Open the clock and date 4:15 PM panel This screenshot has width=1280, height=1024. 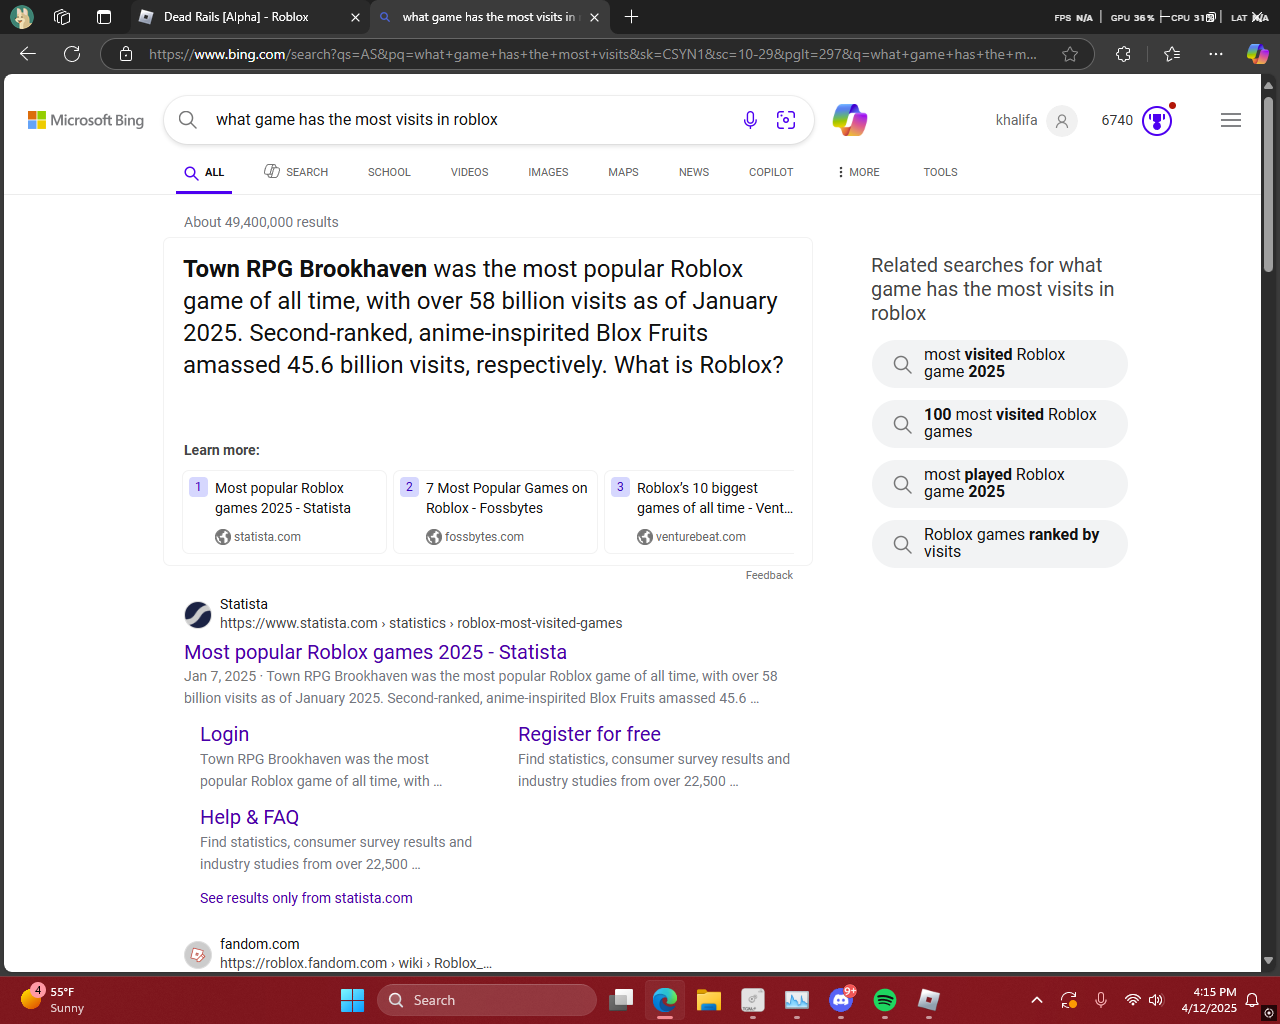(x=1208, y=1000)
